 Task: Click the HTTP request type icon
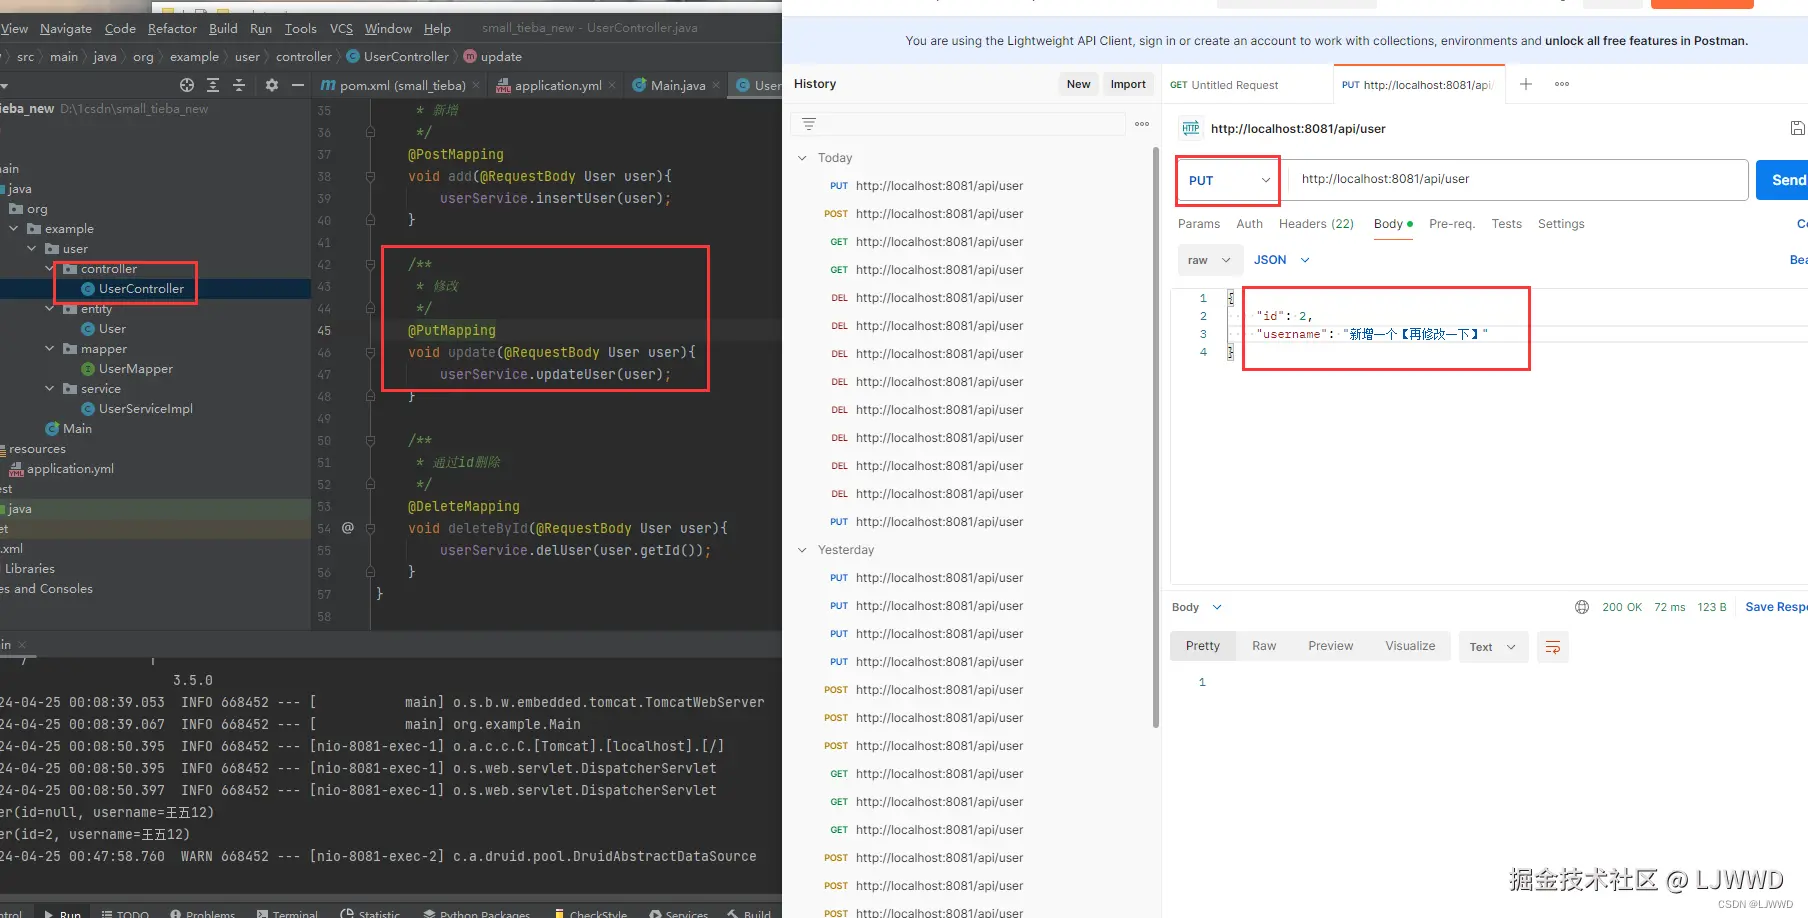pyautogui.click(x=1190, y=128)
